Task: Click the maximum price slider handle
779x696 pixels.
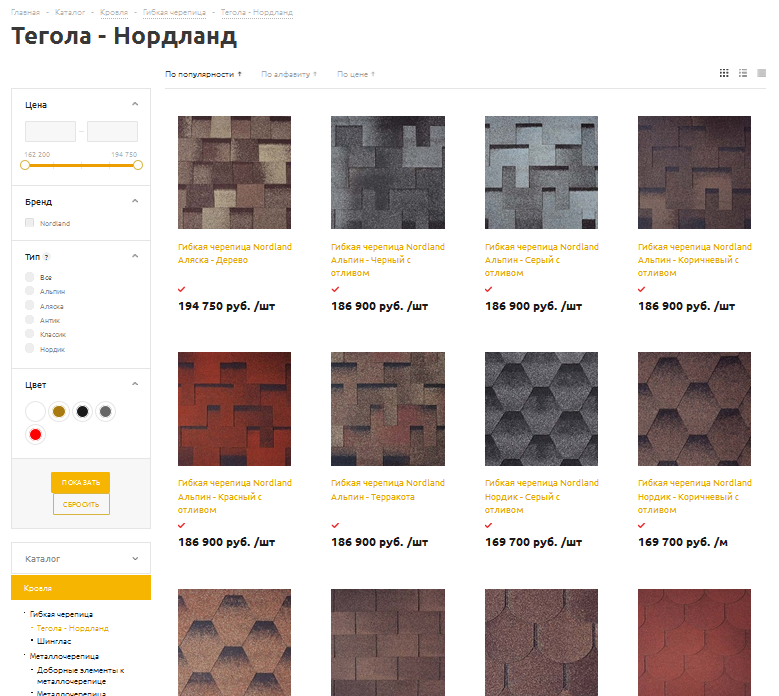Action: pyautogui.click(x=138, y=165)
